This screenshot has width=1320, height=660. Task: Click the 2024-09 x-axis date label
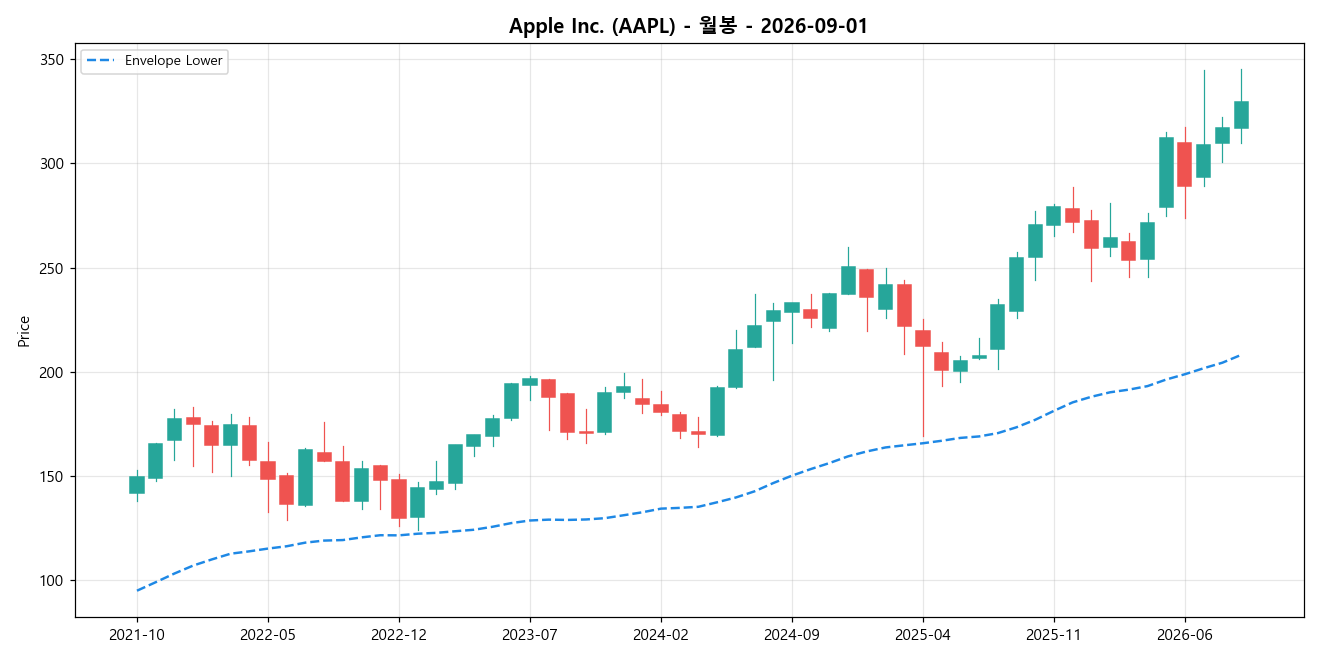[x=792, y=634]
